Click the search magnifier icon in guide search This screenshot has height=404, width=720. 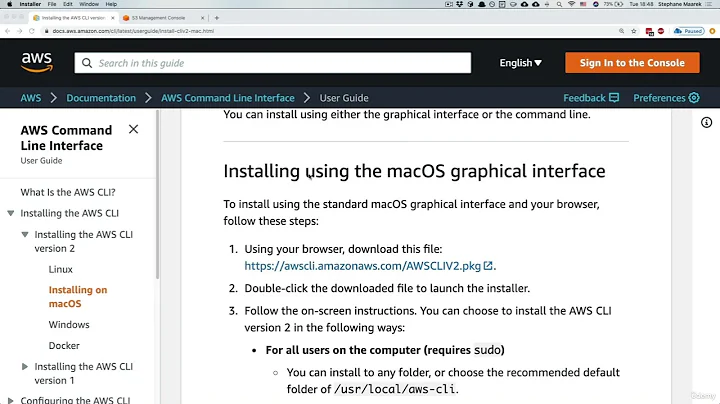pyautogui.click(x=87, y=63)
